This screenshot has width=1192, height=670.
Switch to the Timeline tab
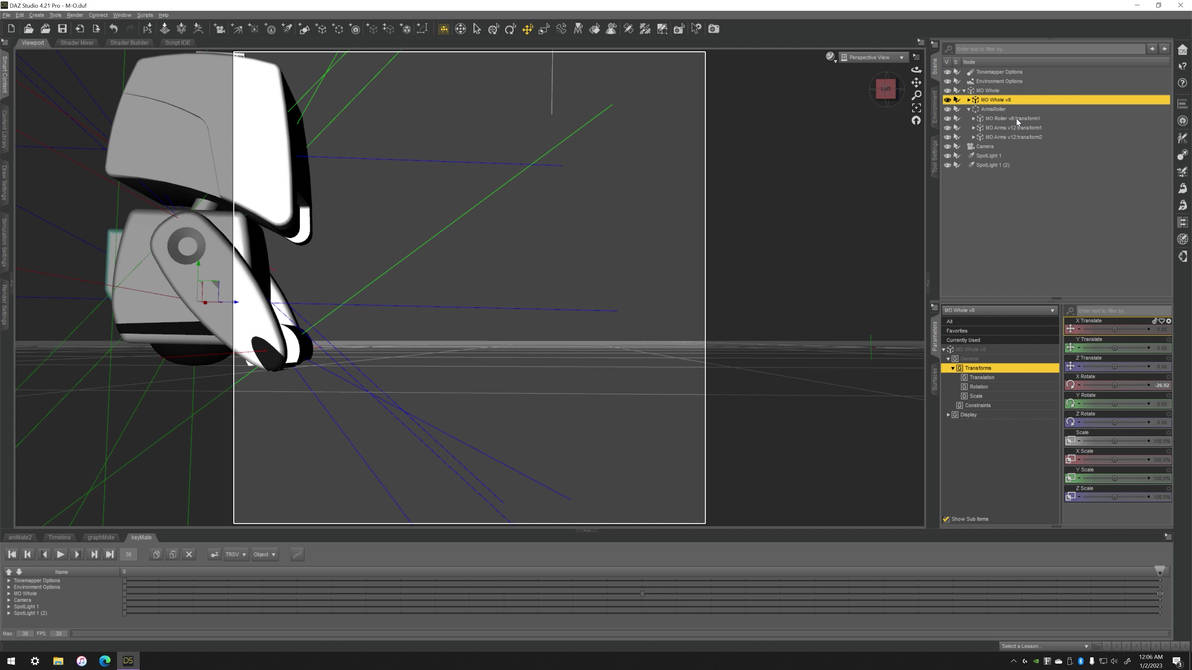(59, 538)
